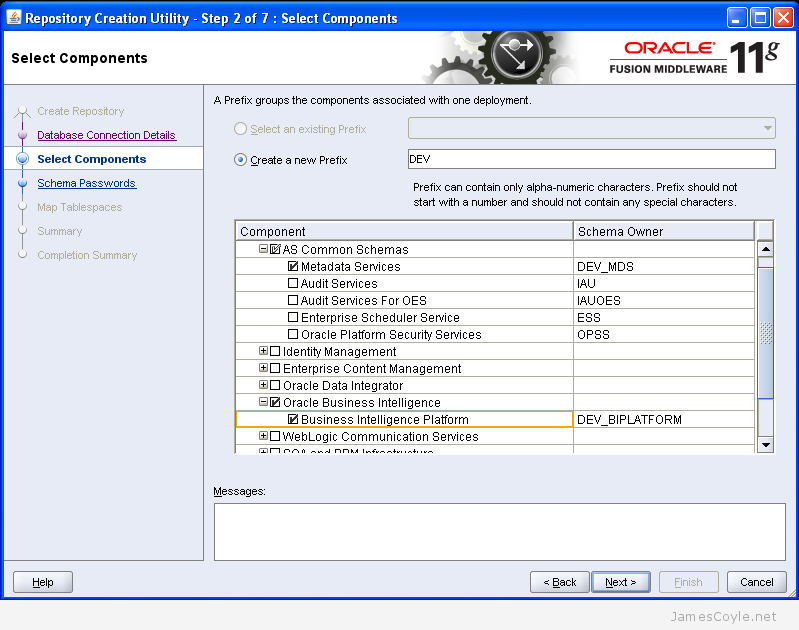
Task: Expand the WebLogic Communication Services node
Action: click(x=263, y=435)
